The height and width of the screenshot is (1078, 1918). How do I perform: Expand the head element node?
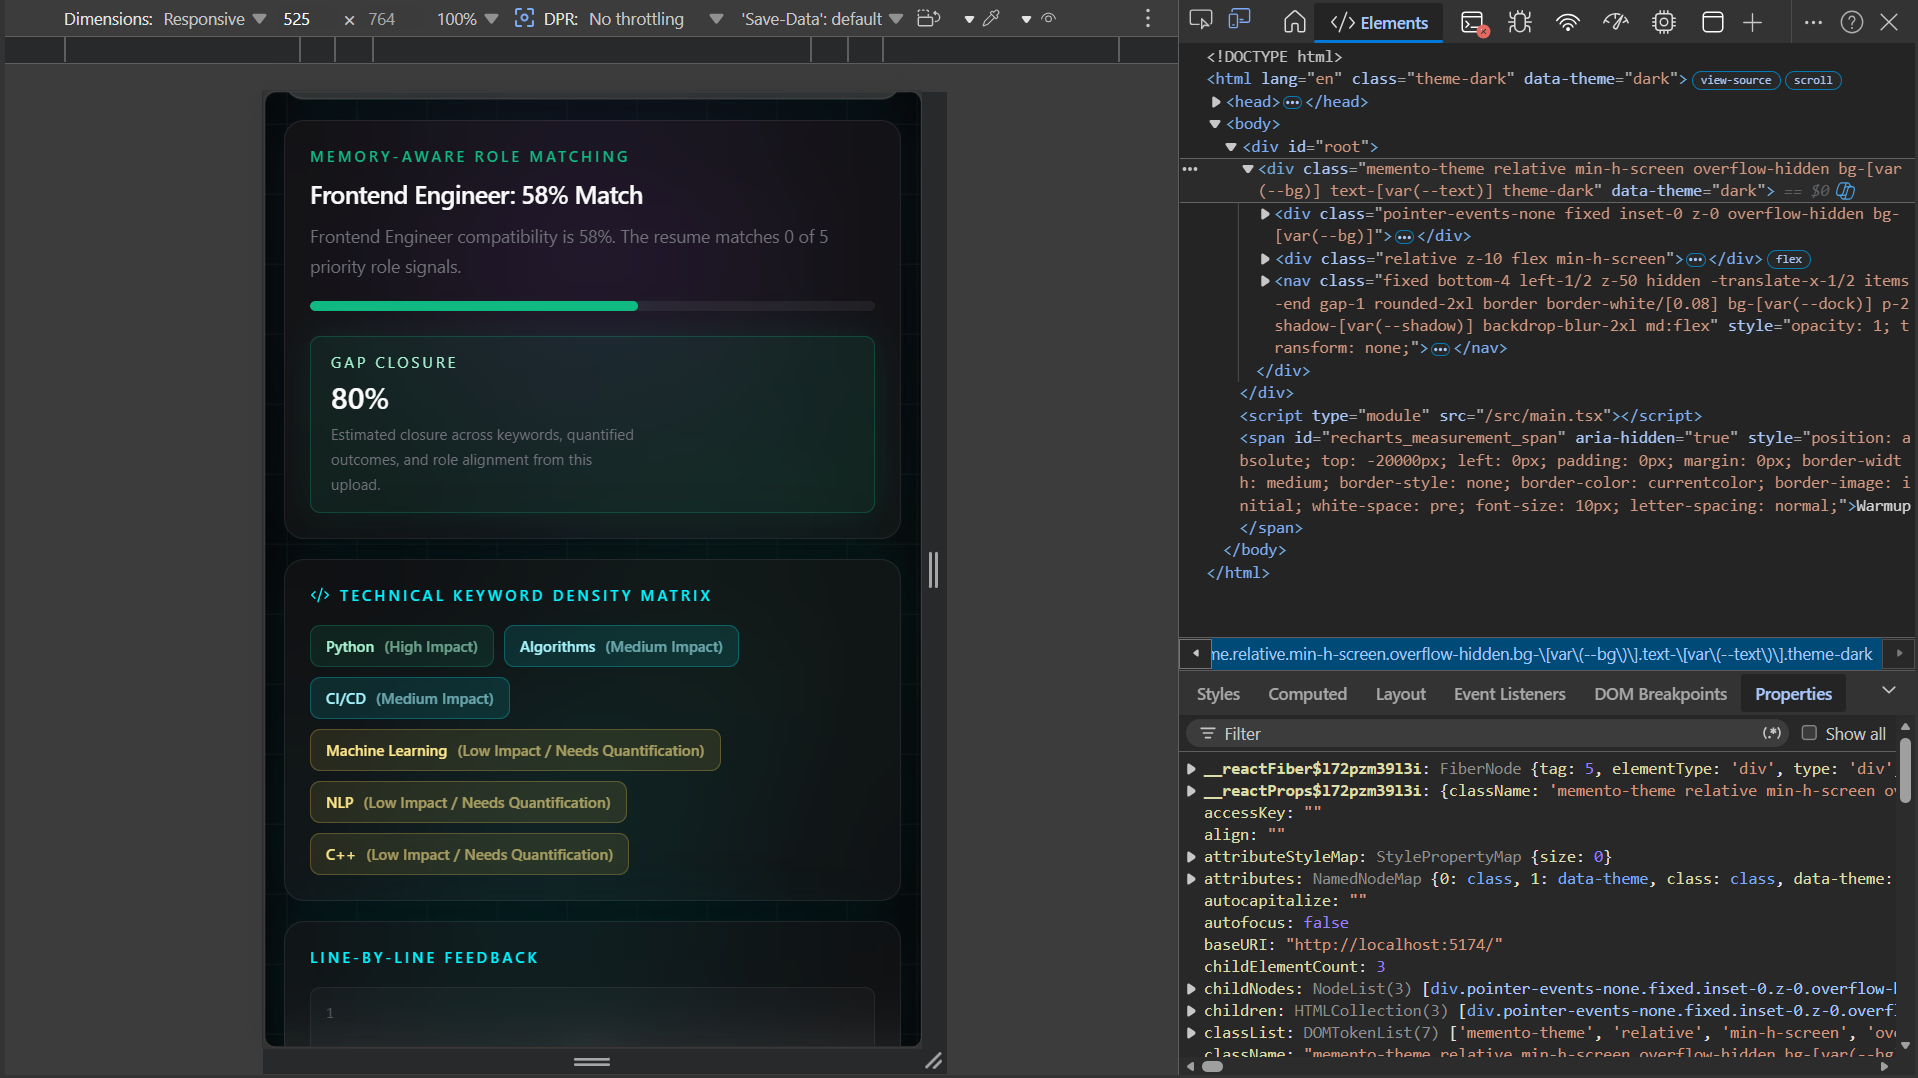click(x=1216, y=102)
